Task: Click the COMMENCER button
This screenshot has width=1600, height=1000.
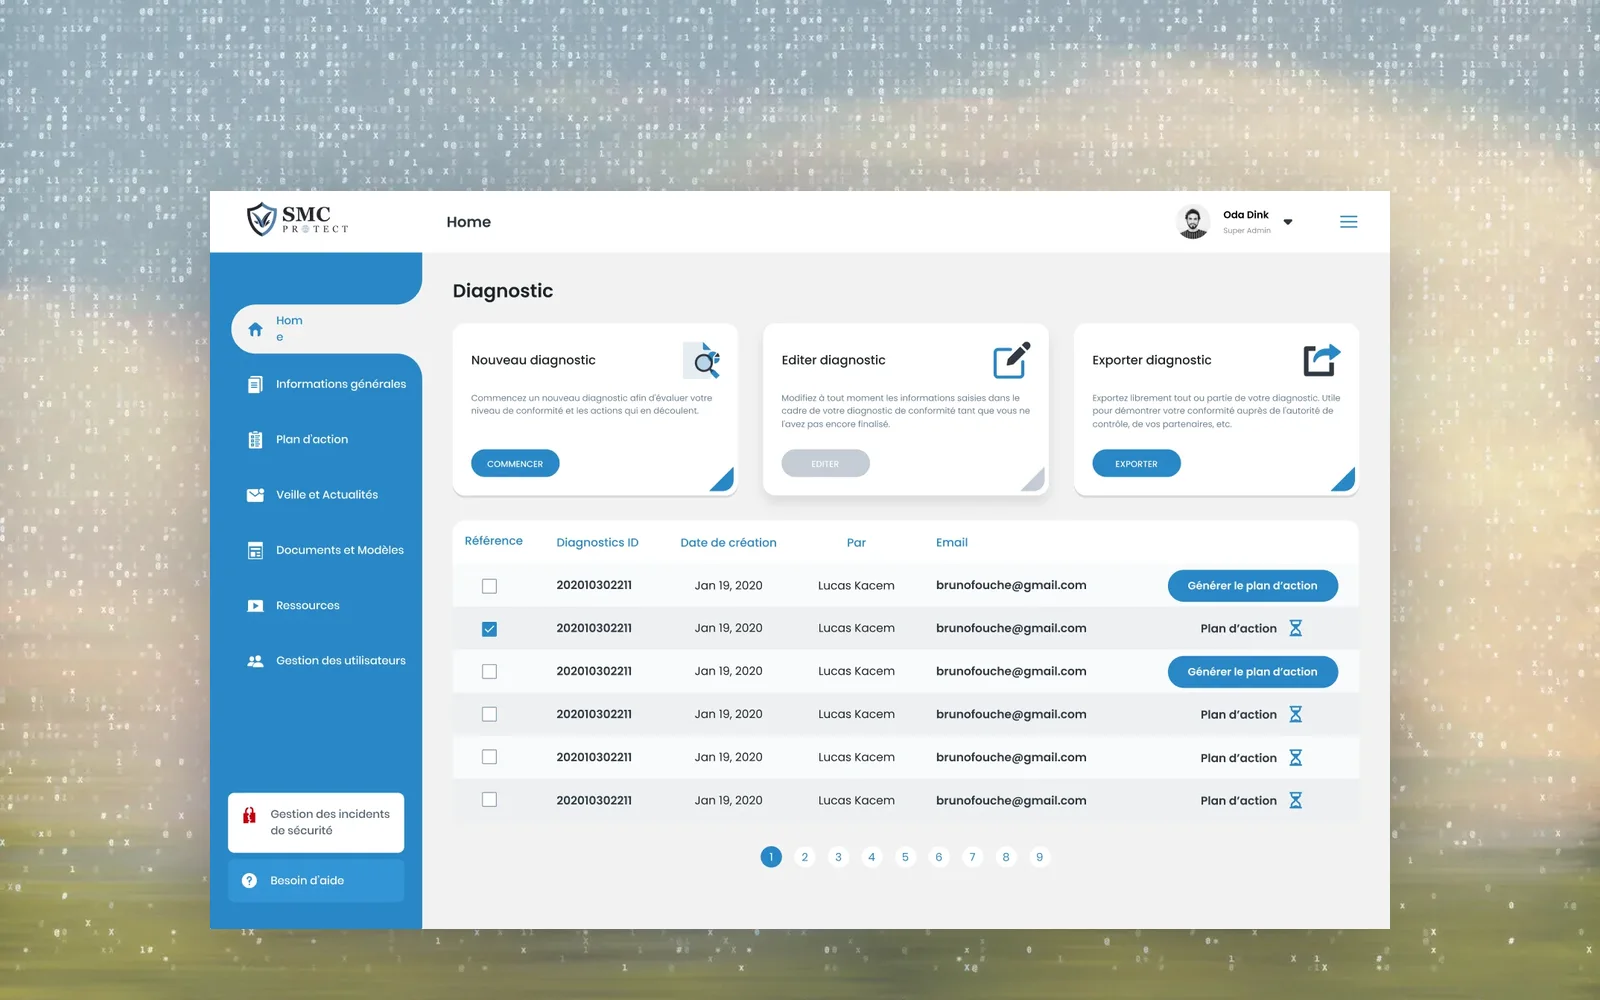Action: coord(515,464)
